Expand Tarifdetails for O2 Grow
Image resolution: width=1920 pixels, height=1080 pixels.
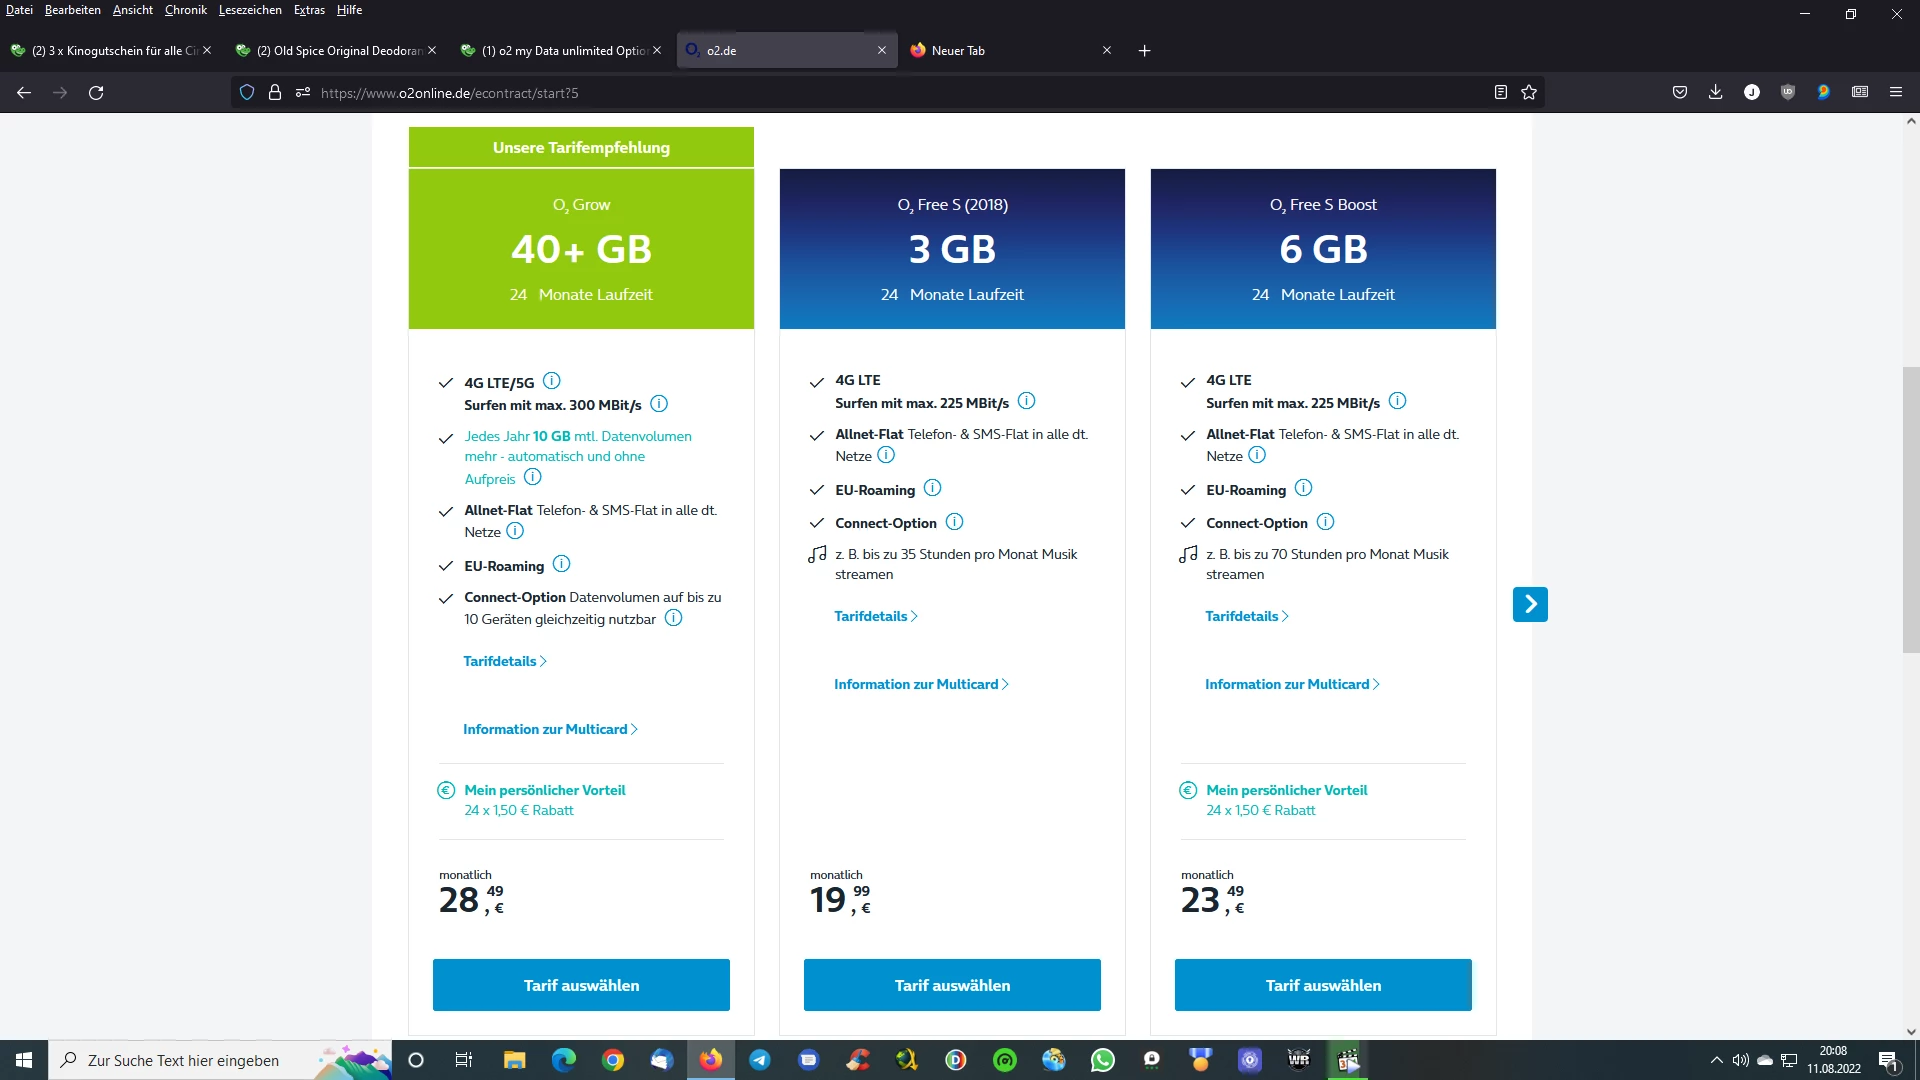click(x=504, y=661)
